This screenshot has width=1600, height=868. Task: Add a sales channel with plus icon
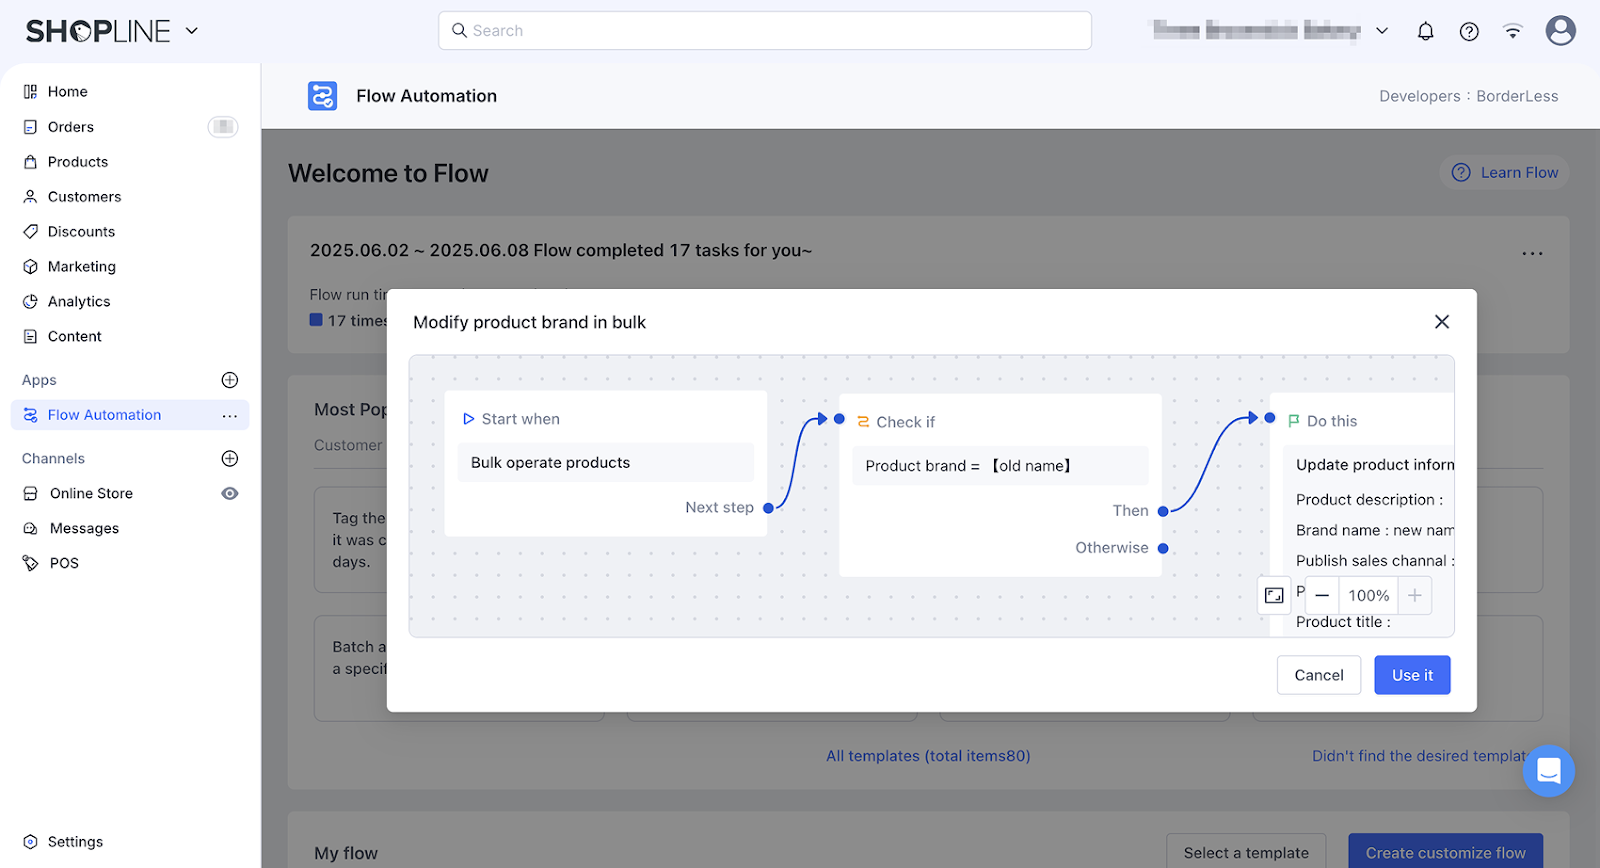click(230, 459)
